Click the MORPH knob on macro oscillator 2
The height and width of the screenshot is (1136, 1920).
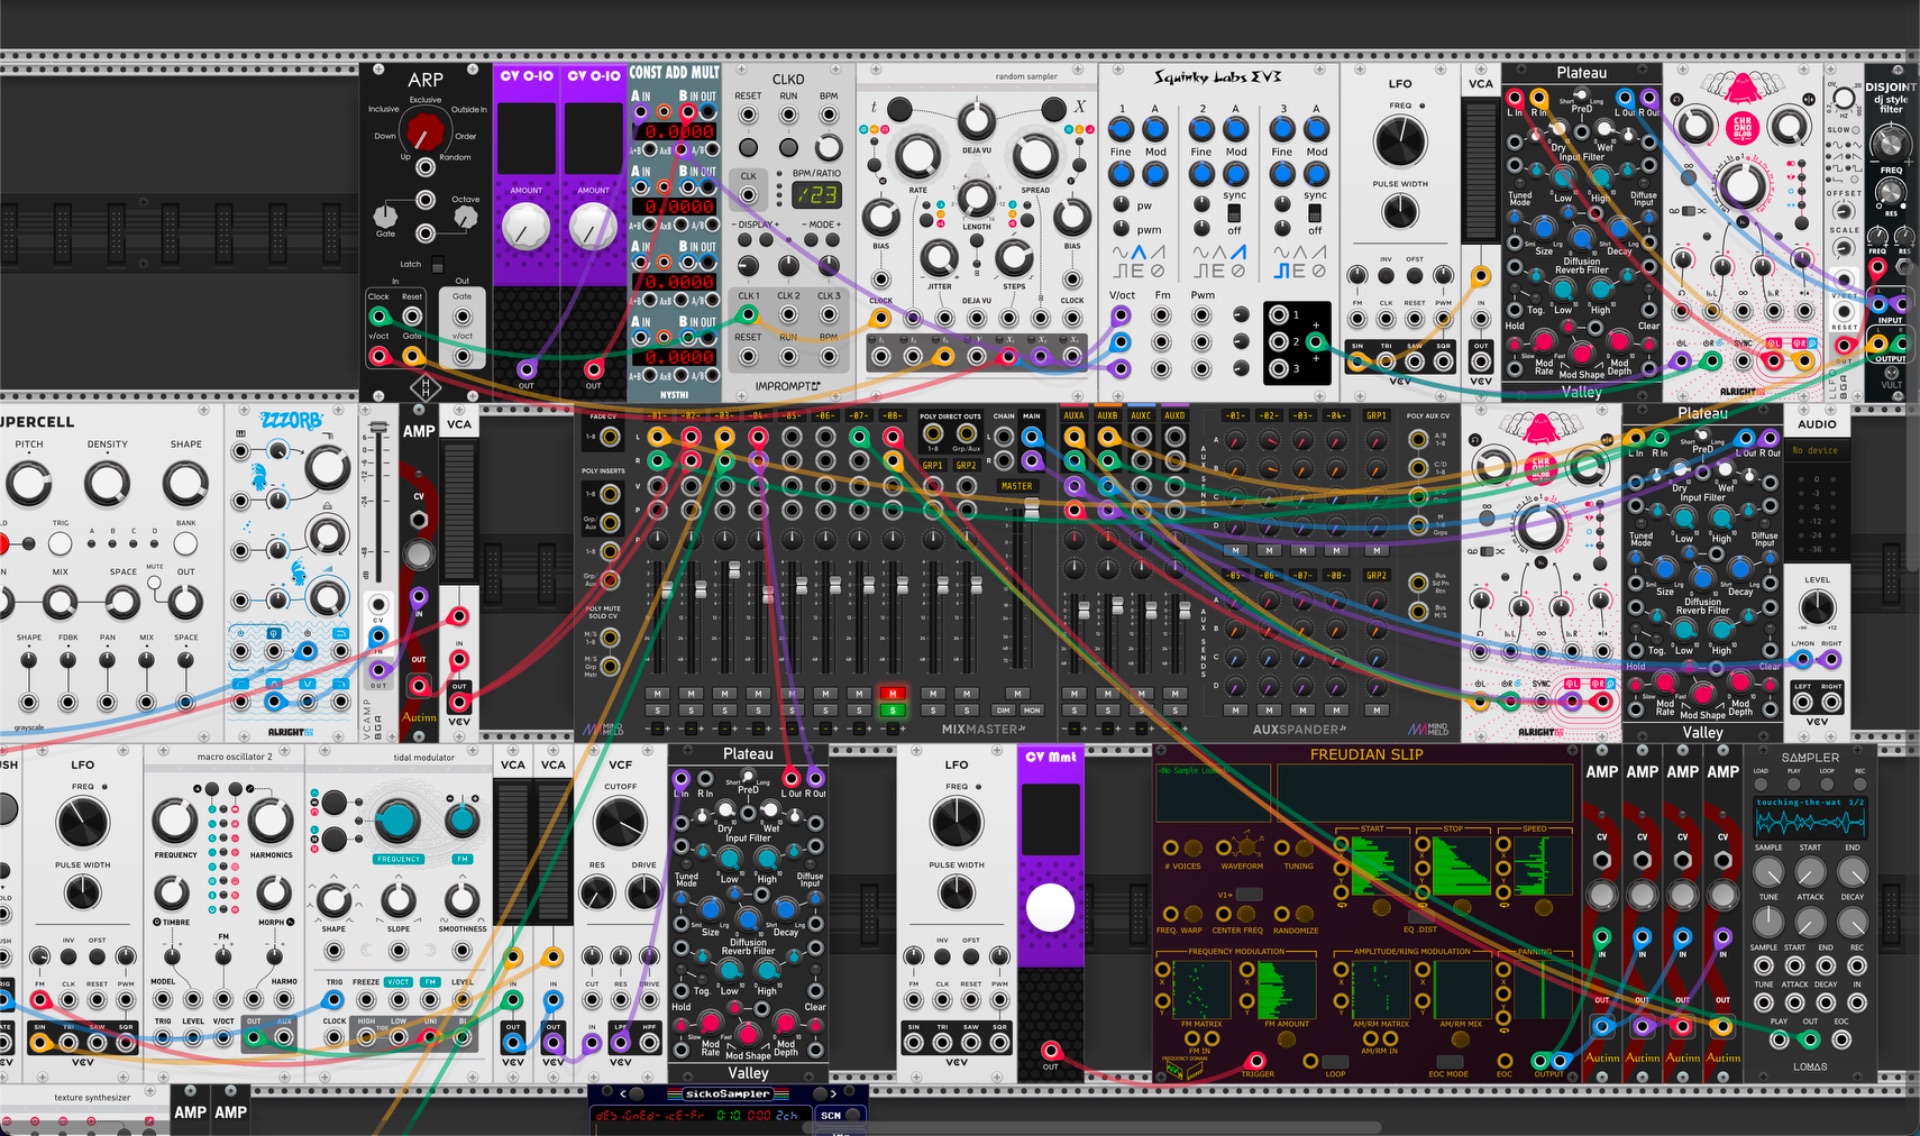[x=273, y=892]
